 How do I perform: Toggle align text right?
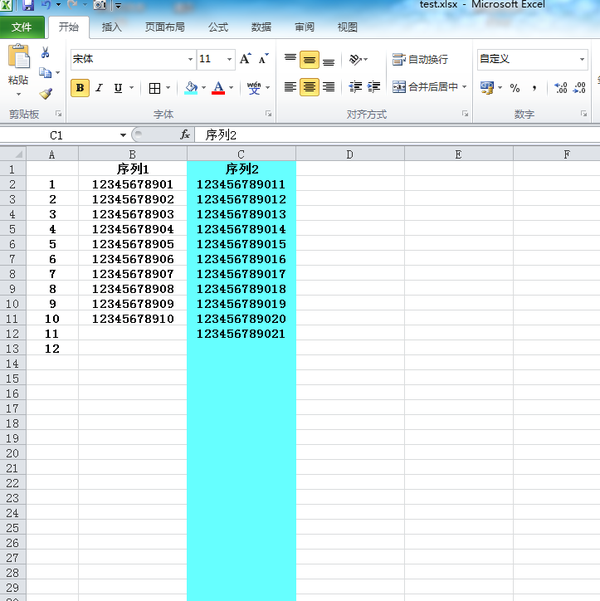(x=329, y=87)
